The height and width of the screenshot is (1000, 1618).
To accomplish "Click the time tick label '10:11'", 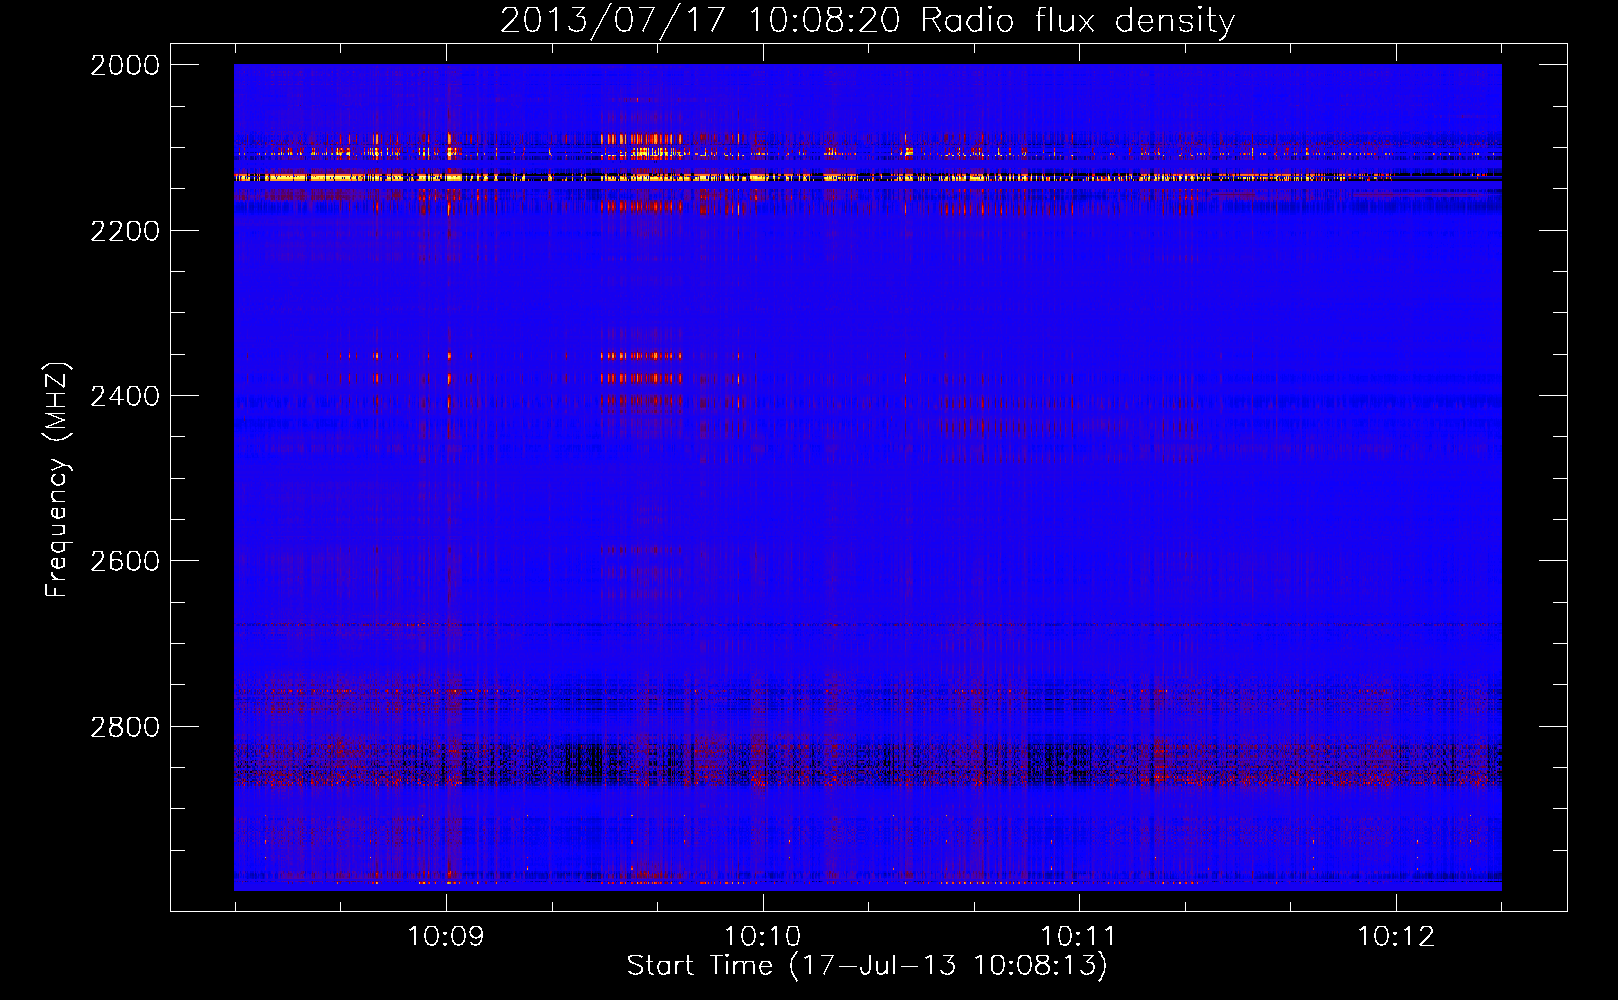I will (x=1078, y=937).
